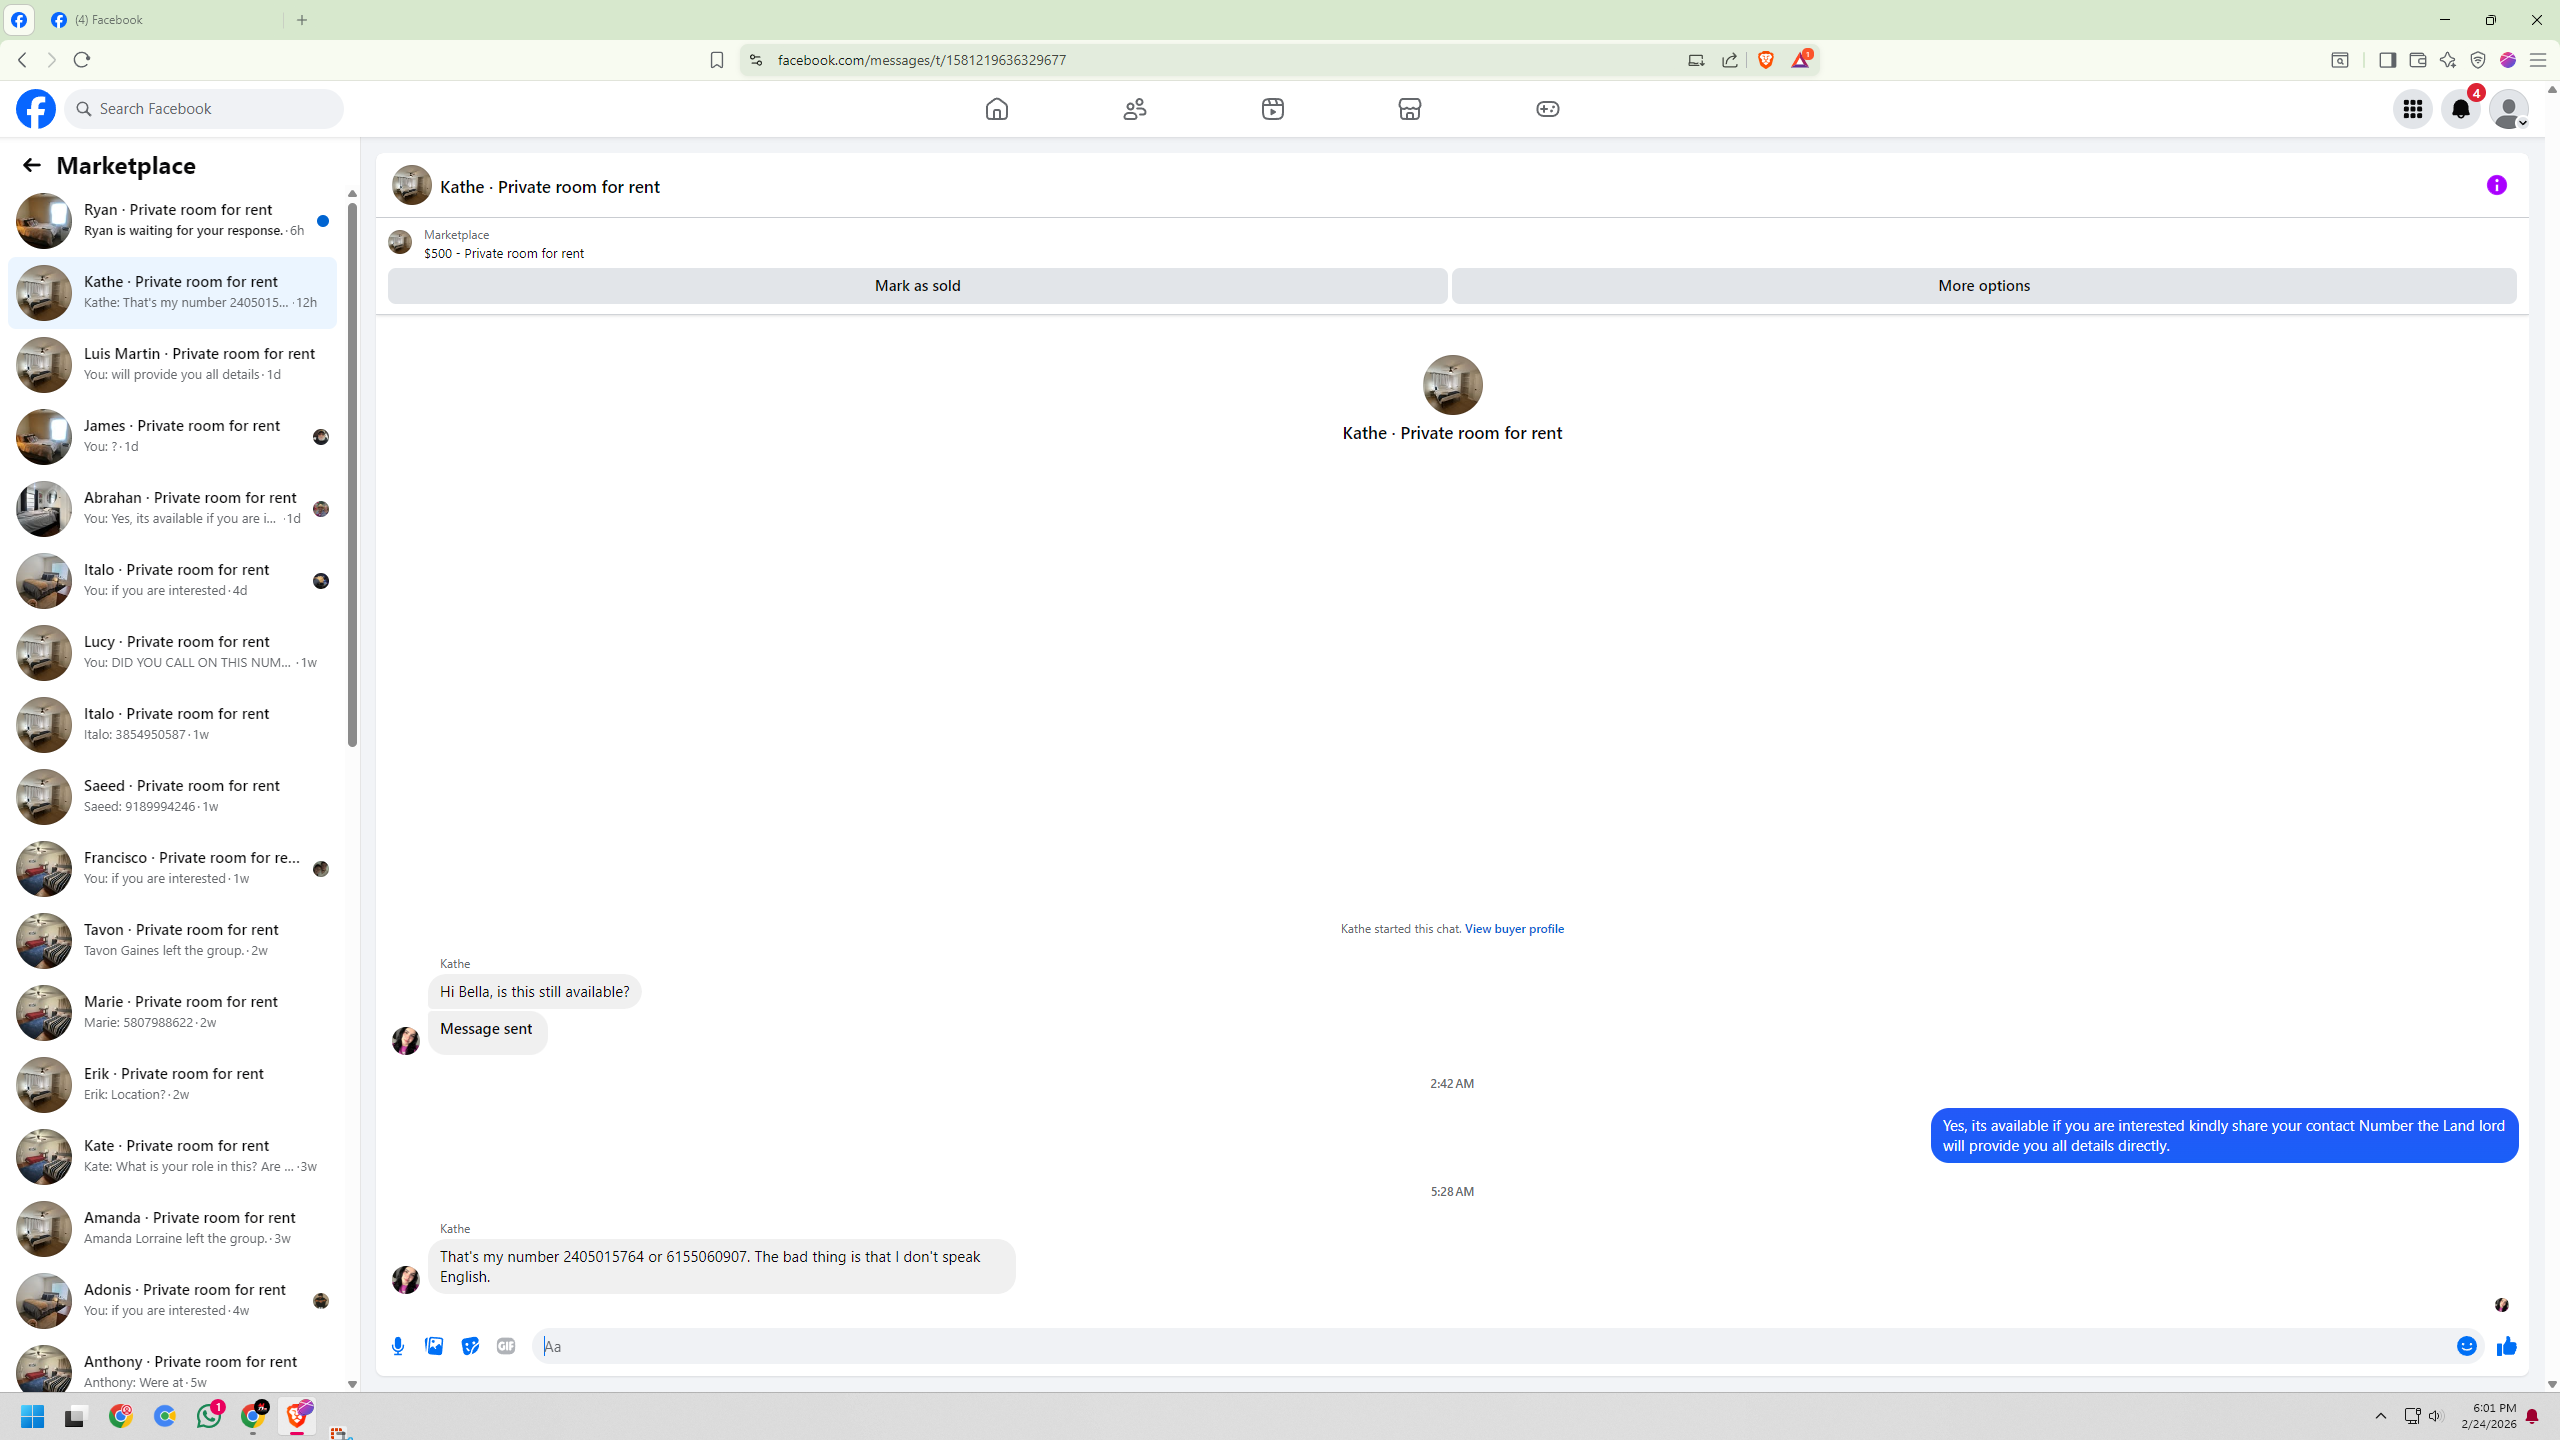Switch to the Facebook Home tab

click(x=996, y=109)
